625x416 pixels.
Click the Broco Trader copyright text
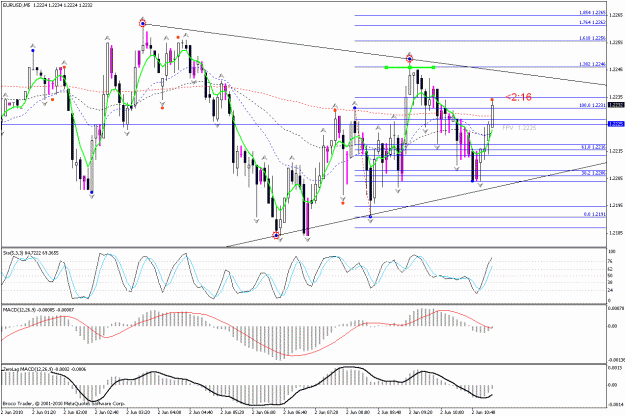pos(64,403)
